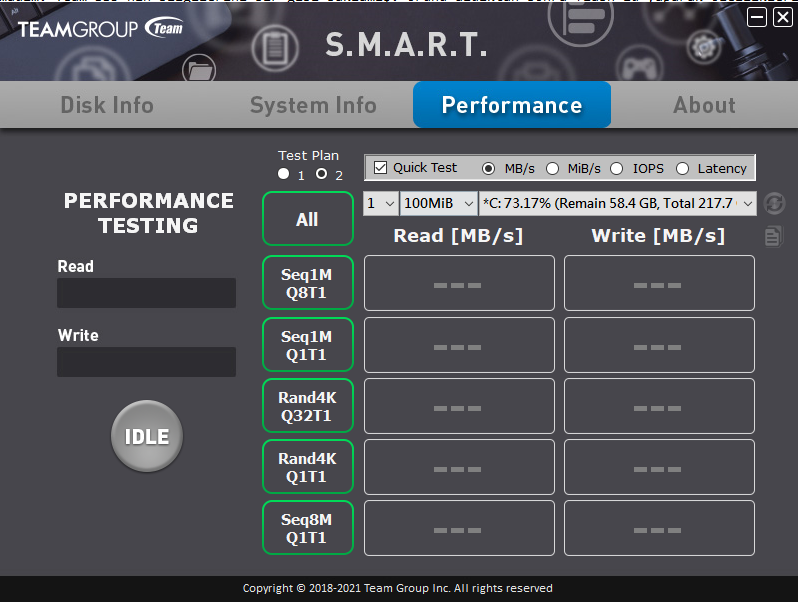798x603 pixels.
Task: Choose Test Plan 2 radio button
Action: coord(321,174)
